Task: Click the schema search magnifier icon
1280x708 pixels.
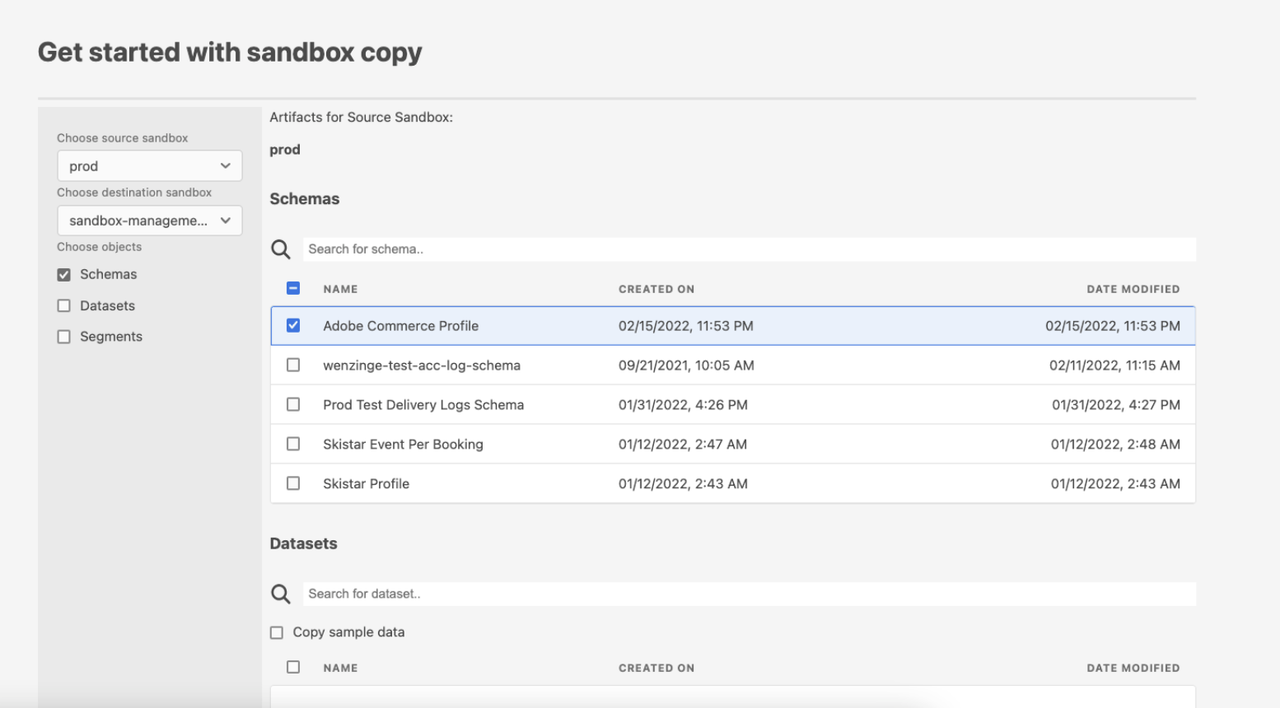Action: [281, 249]
